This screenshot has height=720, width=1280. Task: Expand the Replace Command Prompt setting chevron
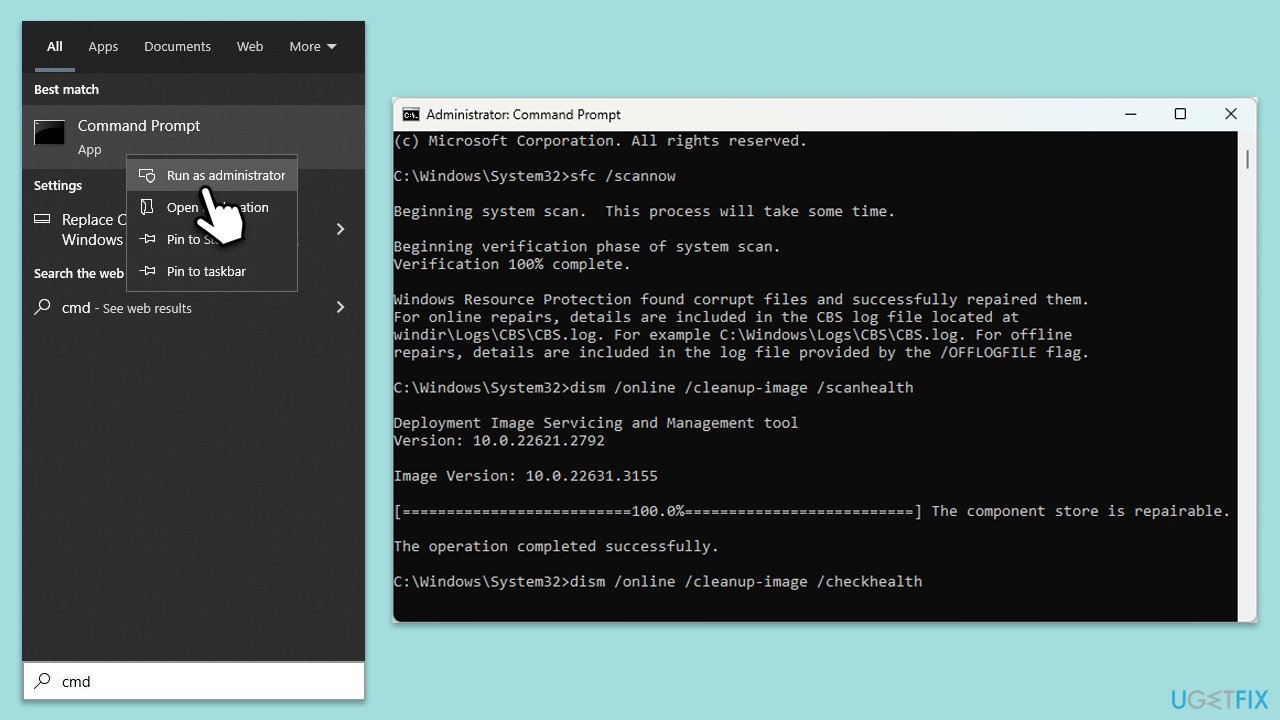click(340, 229)
